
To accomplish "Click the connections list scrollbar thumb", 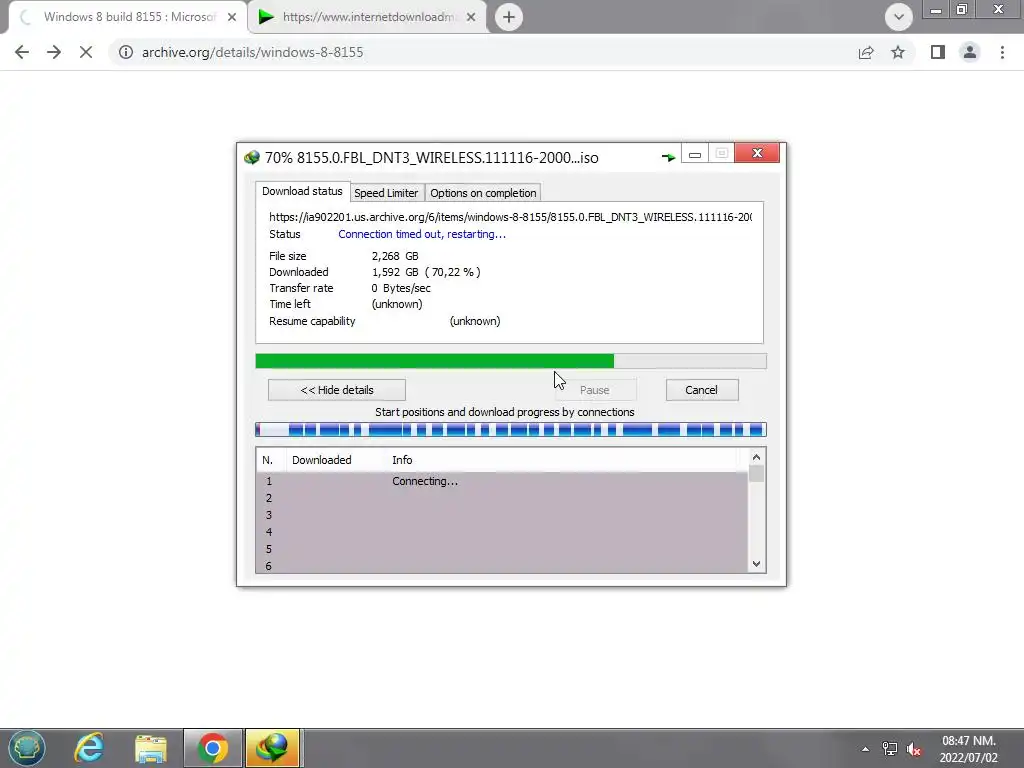I will [756, 473].
